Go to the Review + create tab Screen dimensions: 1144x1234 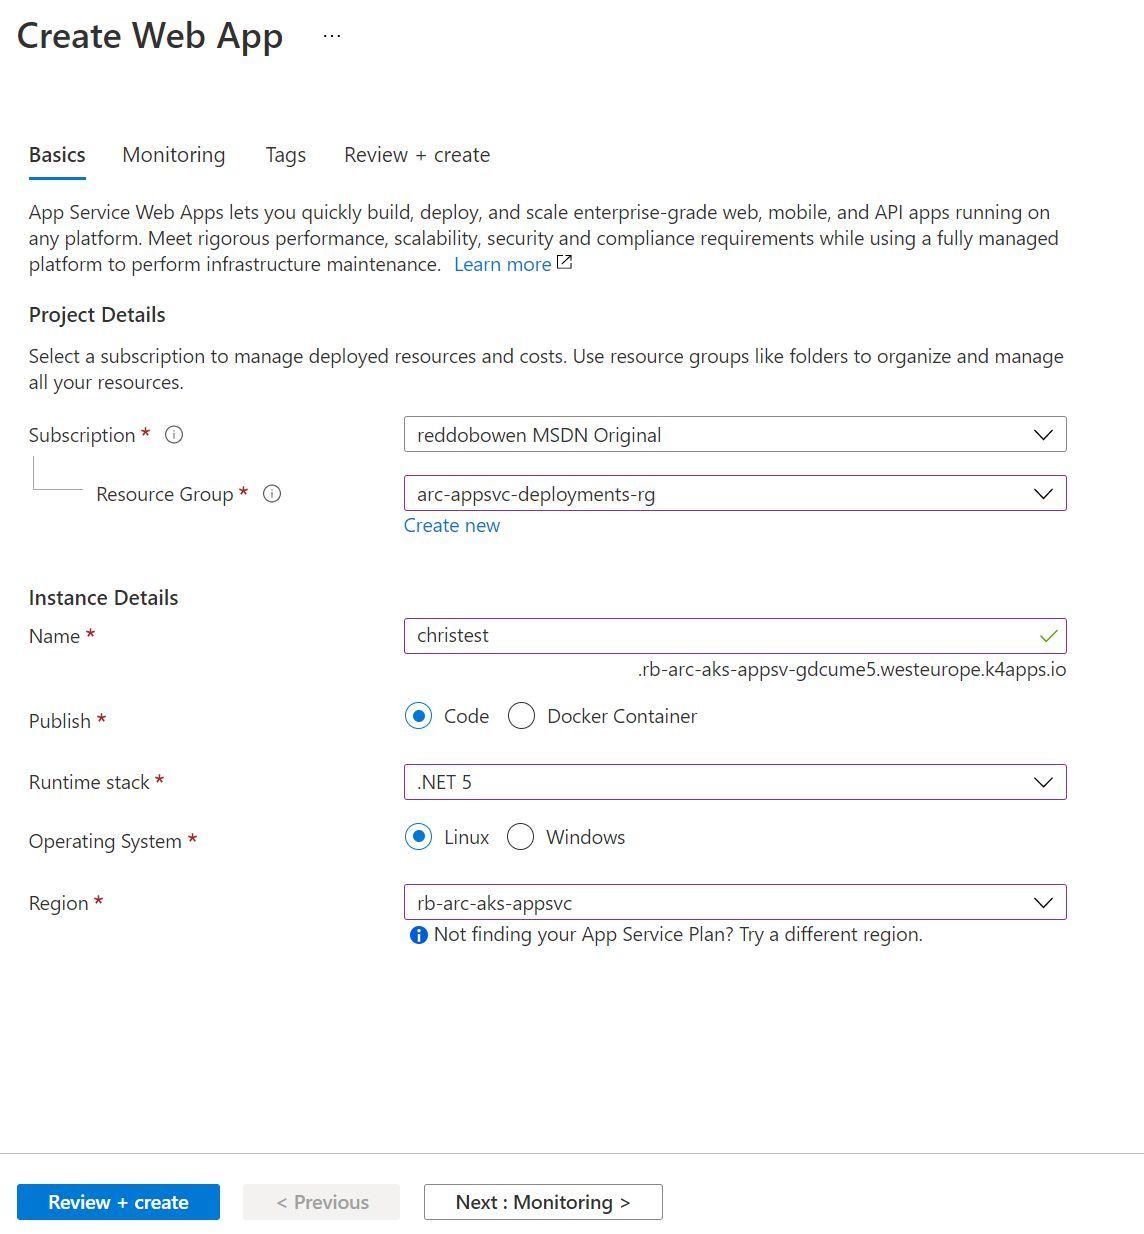click(x=417, y=155)
